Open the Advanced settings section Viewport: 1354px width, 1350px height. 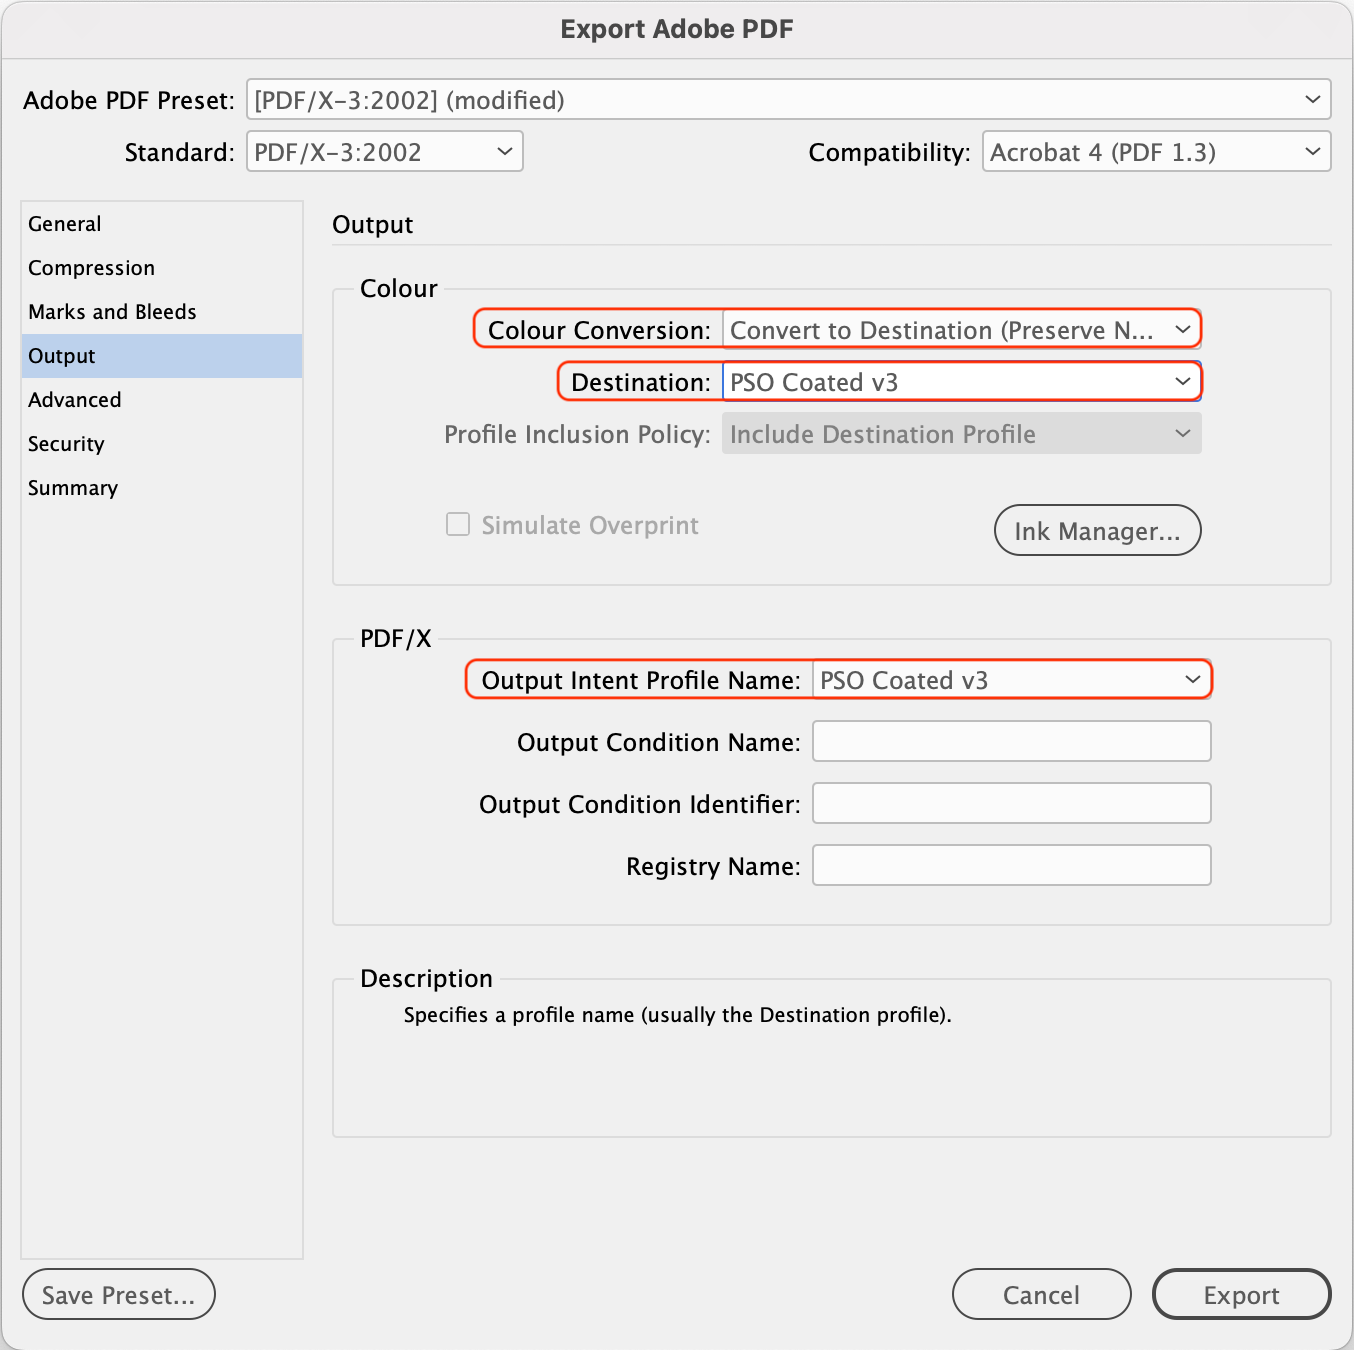(x=75, y=400)
